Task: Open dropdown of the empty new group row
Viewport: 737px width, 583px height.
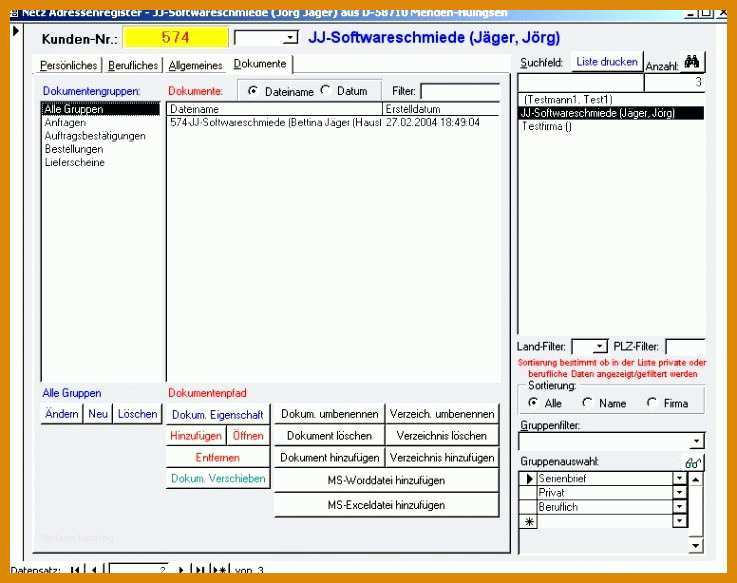Action: (x=680, y=521)
